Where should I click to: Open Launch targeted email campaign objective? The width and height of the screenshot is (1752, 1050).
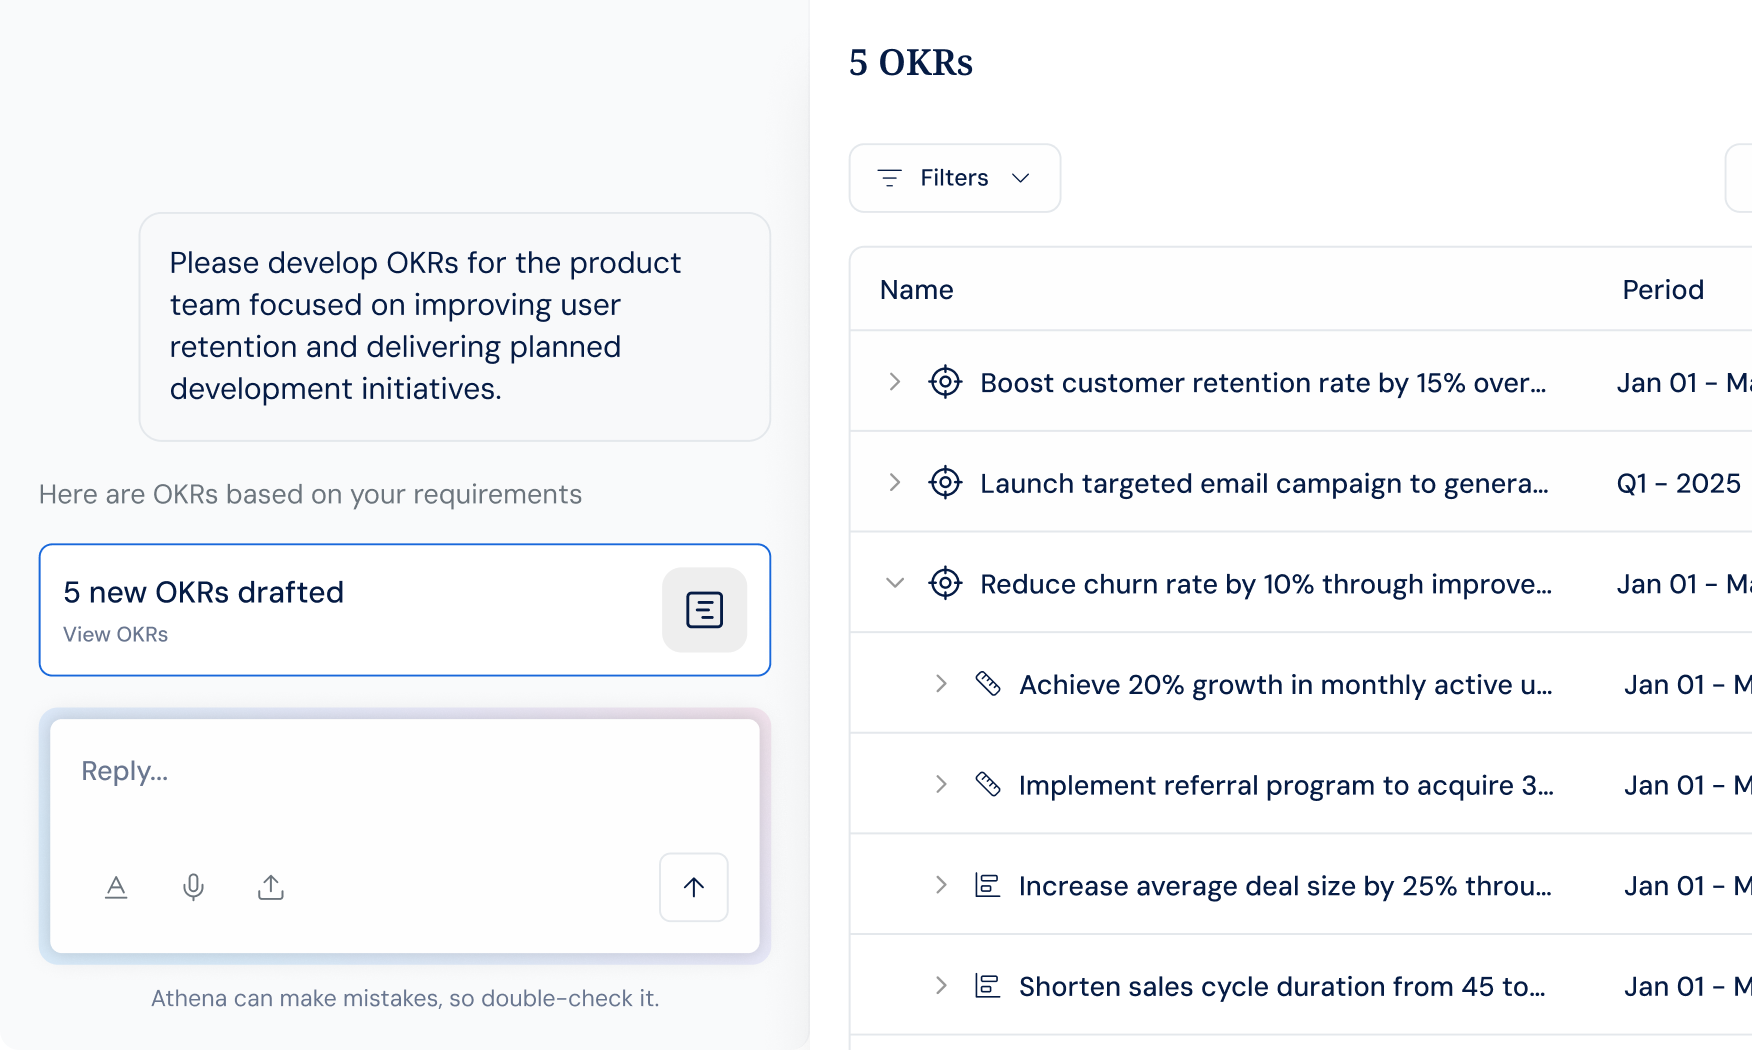[1264, 484]
